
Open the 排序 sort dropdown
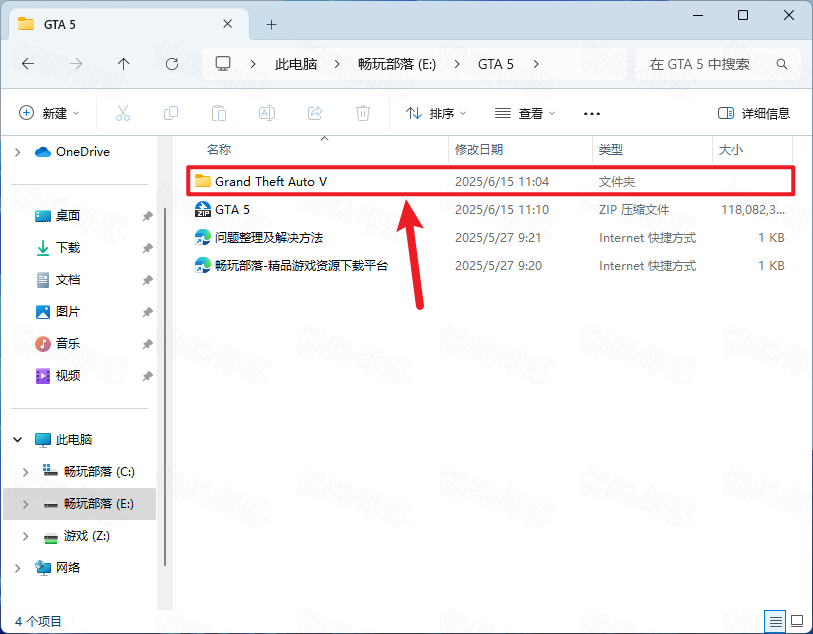tap(436, 113)
